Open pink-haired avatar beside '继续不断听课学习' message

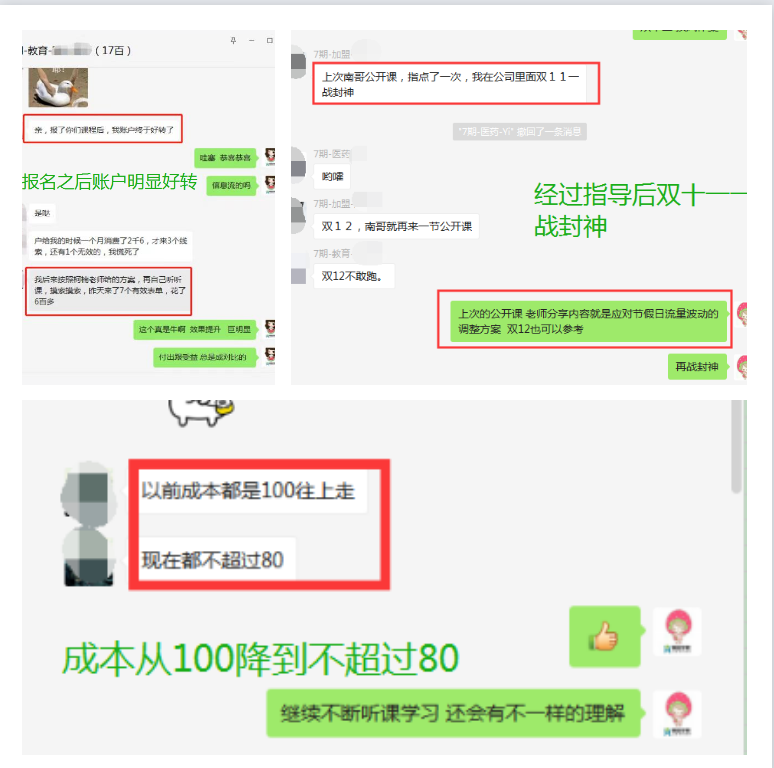[x=677, y=714]
